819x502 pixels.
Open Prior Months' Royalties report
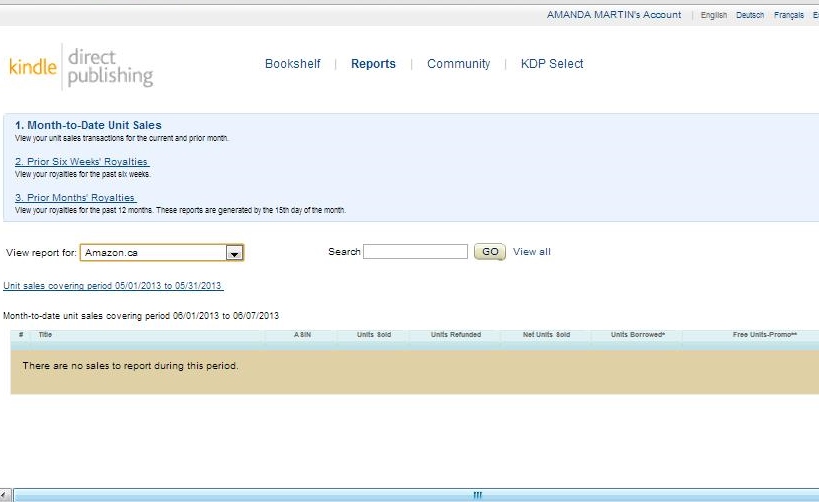pos(76,198)
